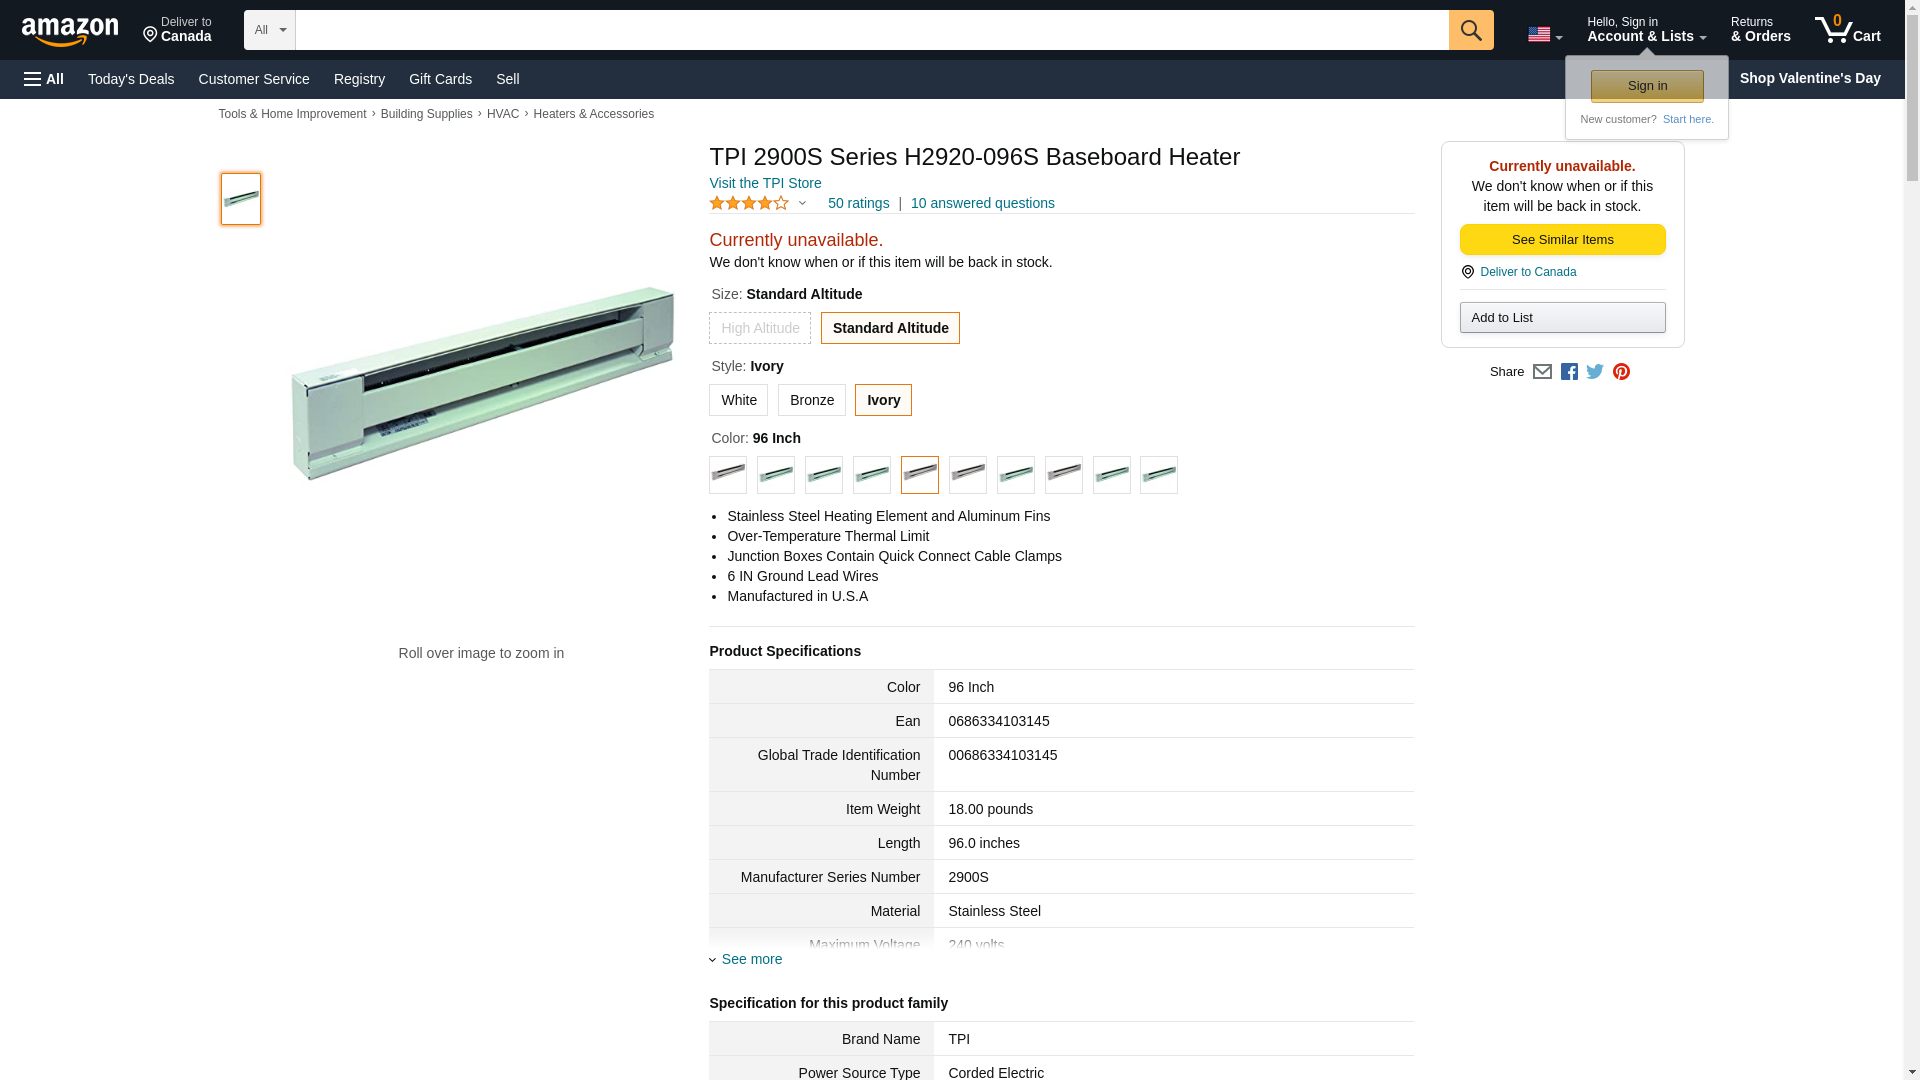Expand See more product specifications
1920x1080 pixels.
[x=751, y=959]
